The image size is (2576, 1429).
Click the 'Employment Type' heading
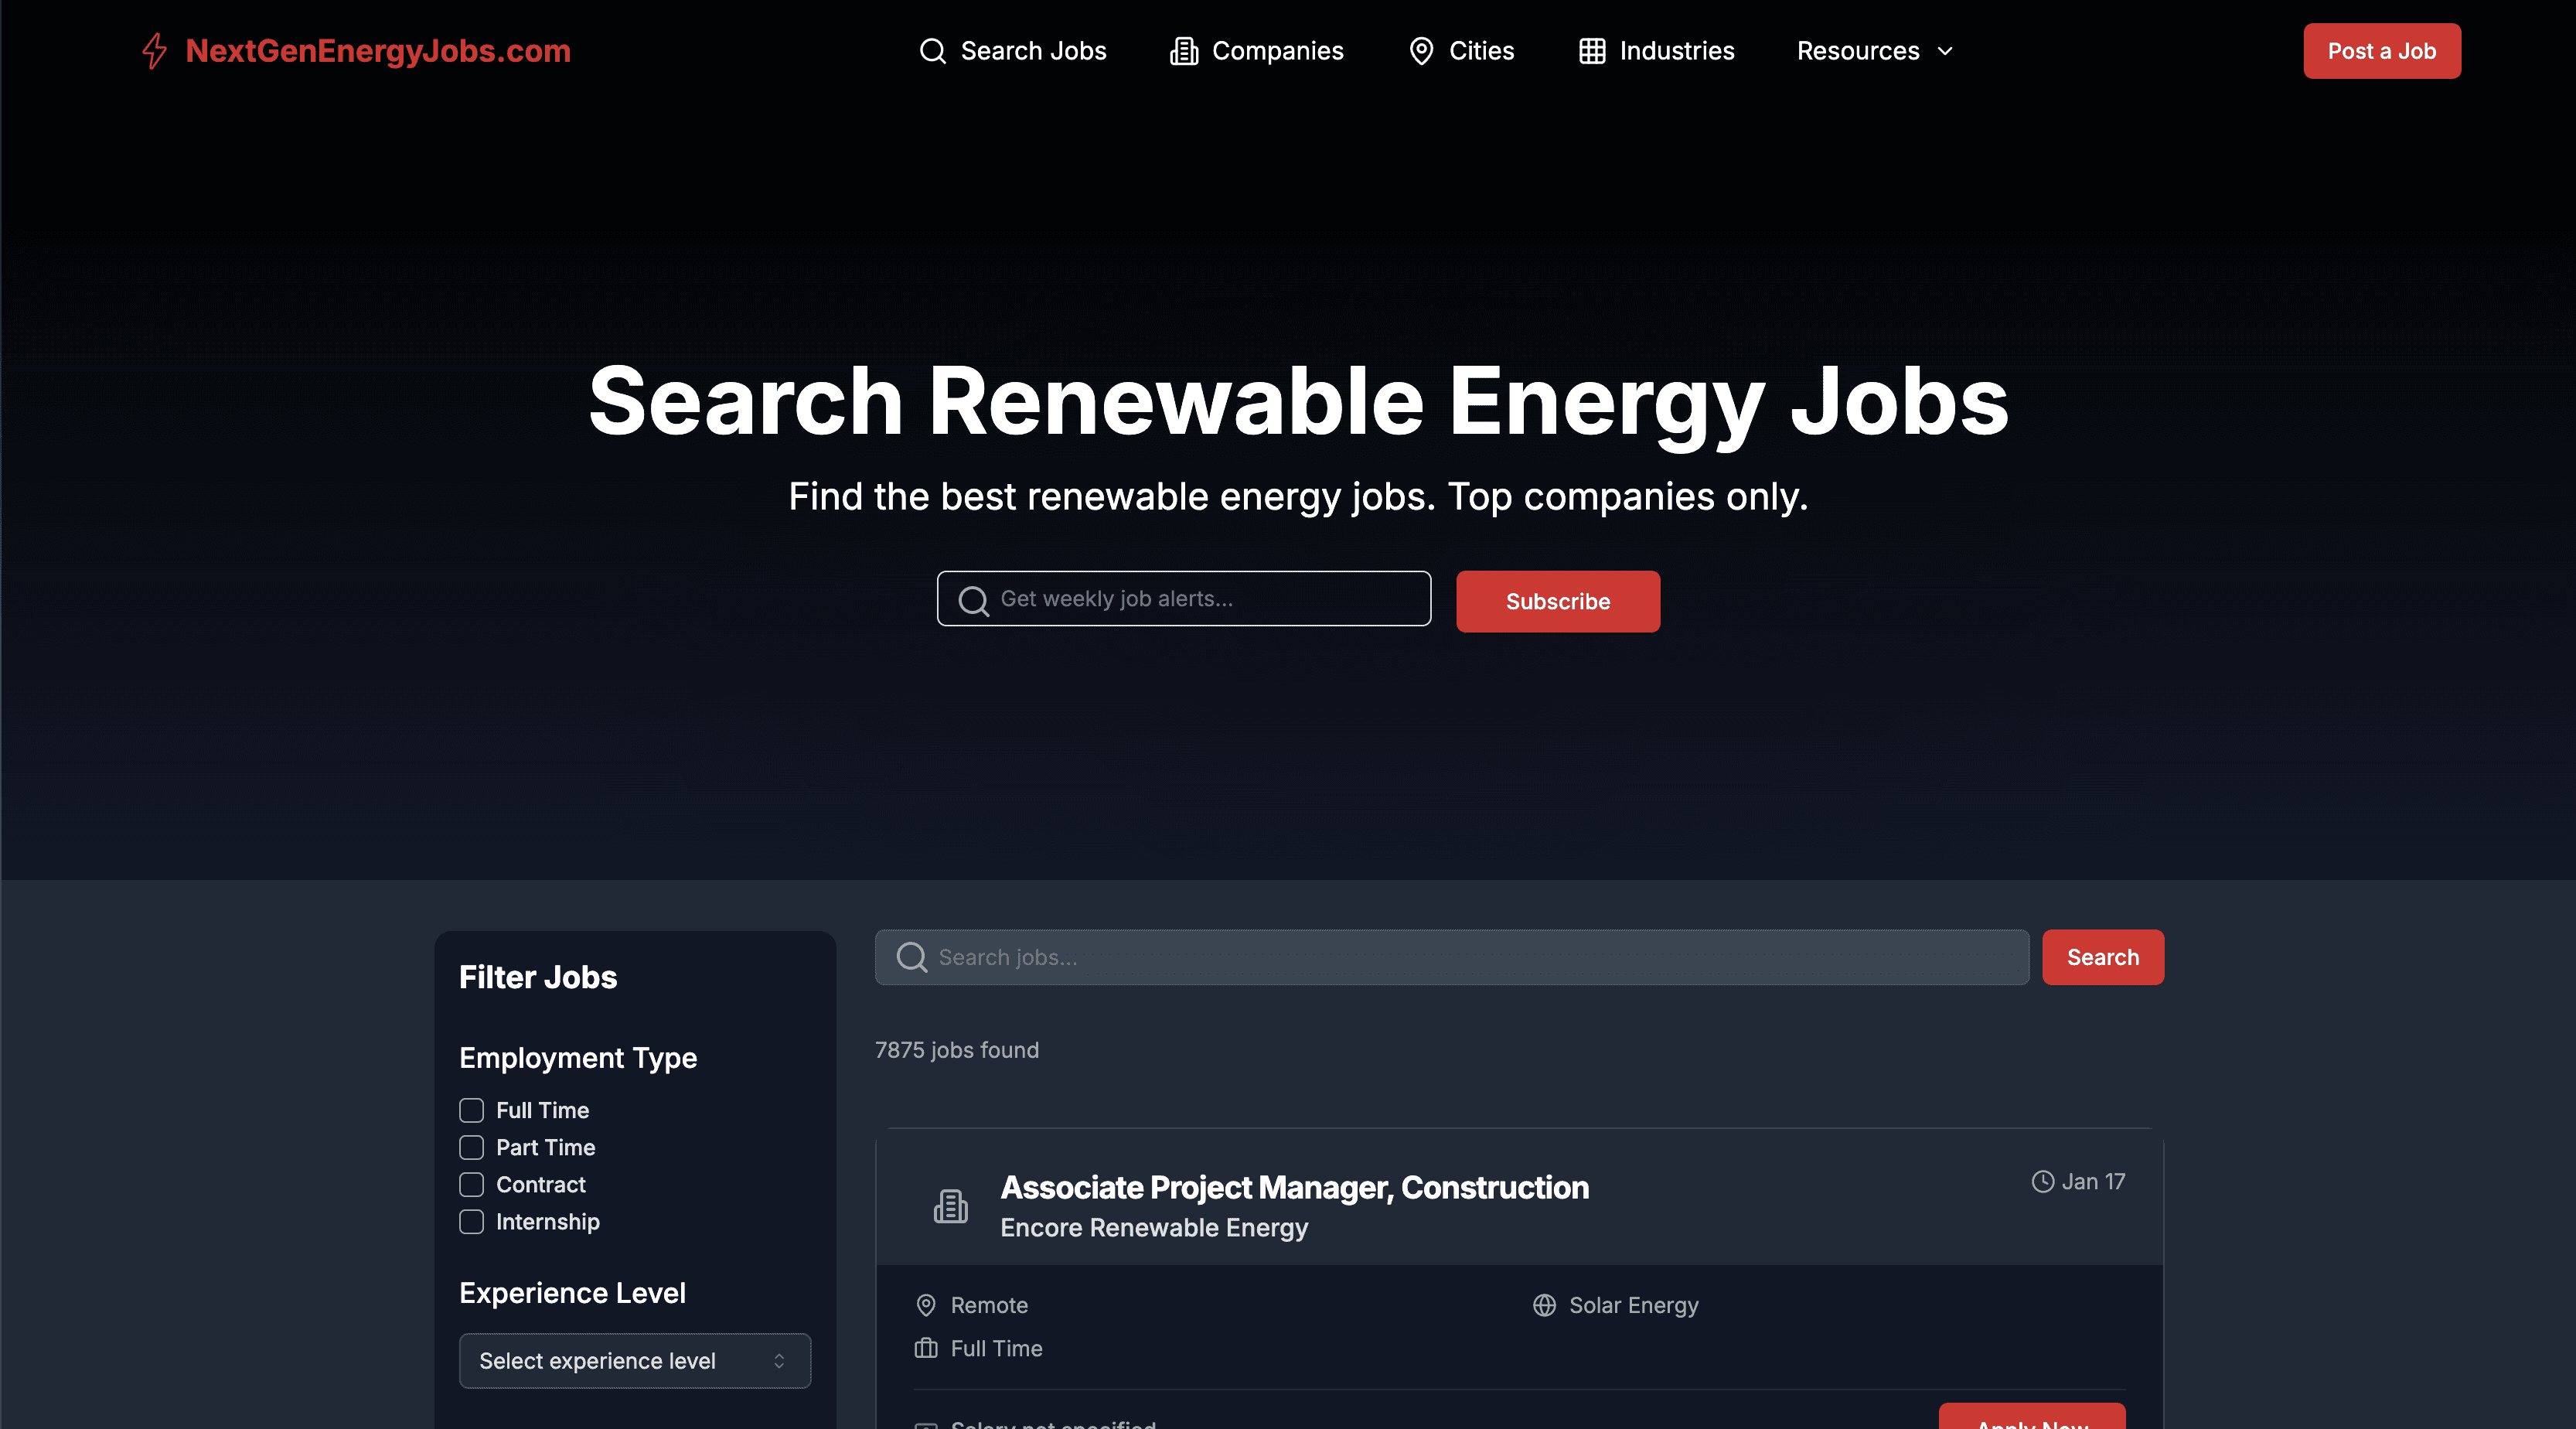tap(578, 1058)
